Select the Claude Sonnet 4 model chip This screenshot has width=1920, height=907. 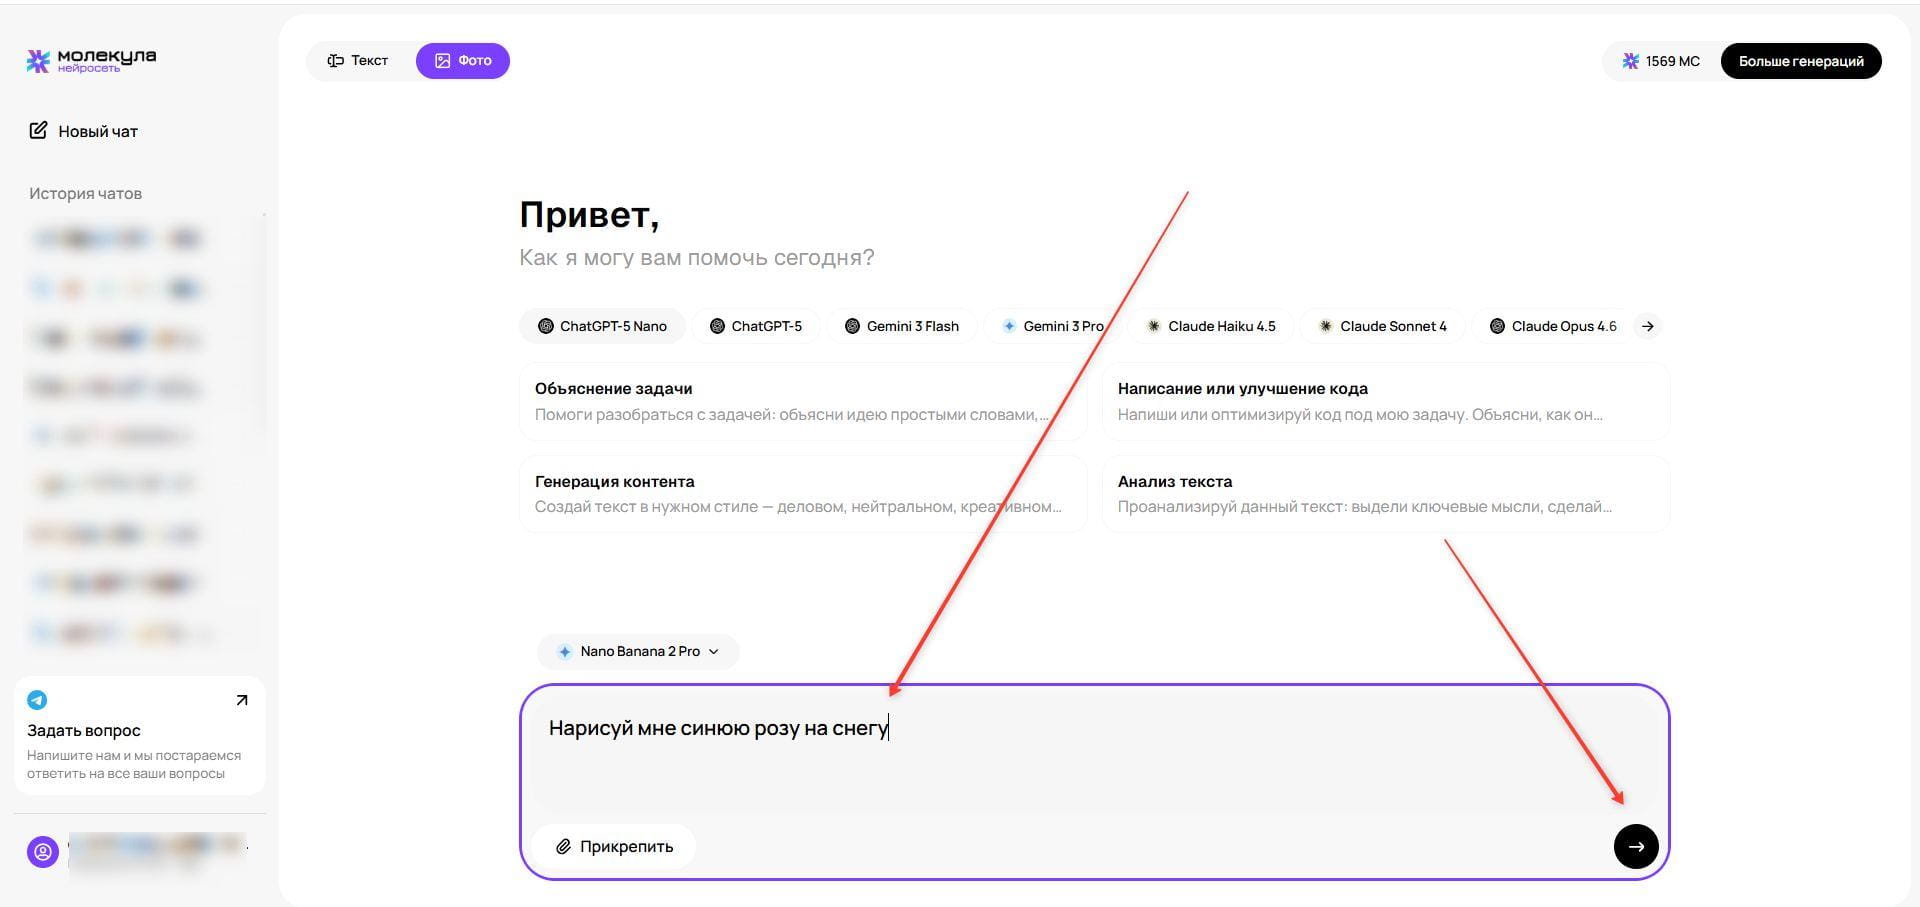coord(1383,326)
